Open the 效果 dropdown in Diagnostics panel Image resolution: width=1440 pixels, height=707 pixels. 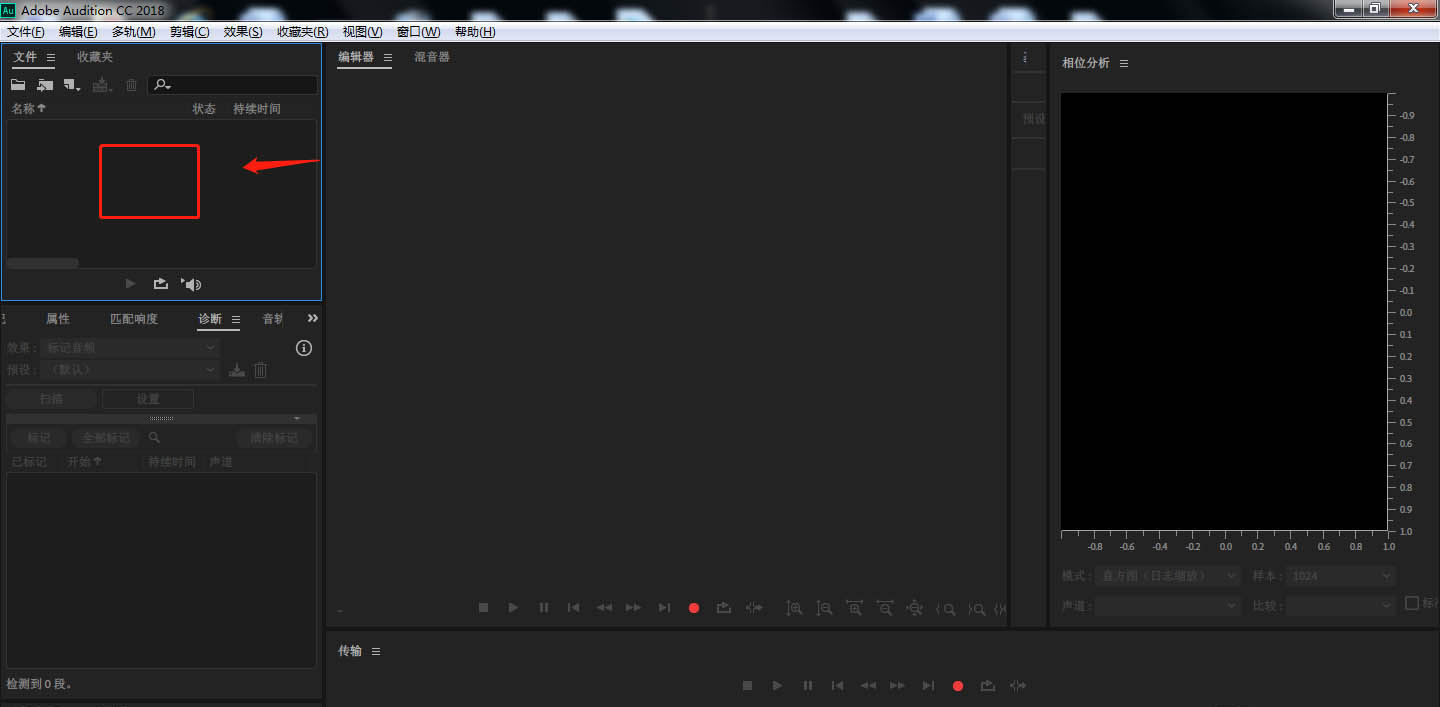[131, 347]
